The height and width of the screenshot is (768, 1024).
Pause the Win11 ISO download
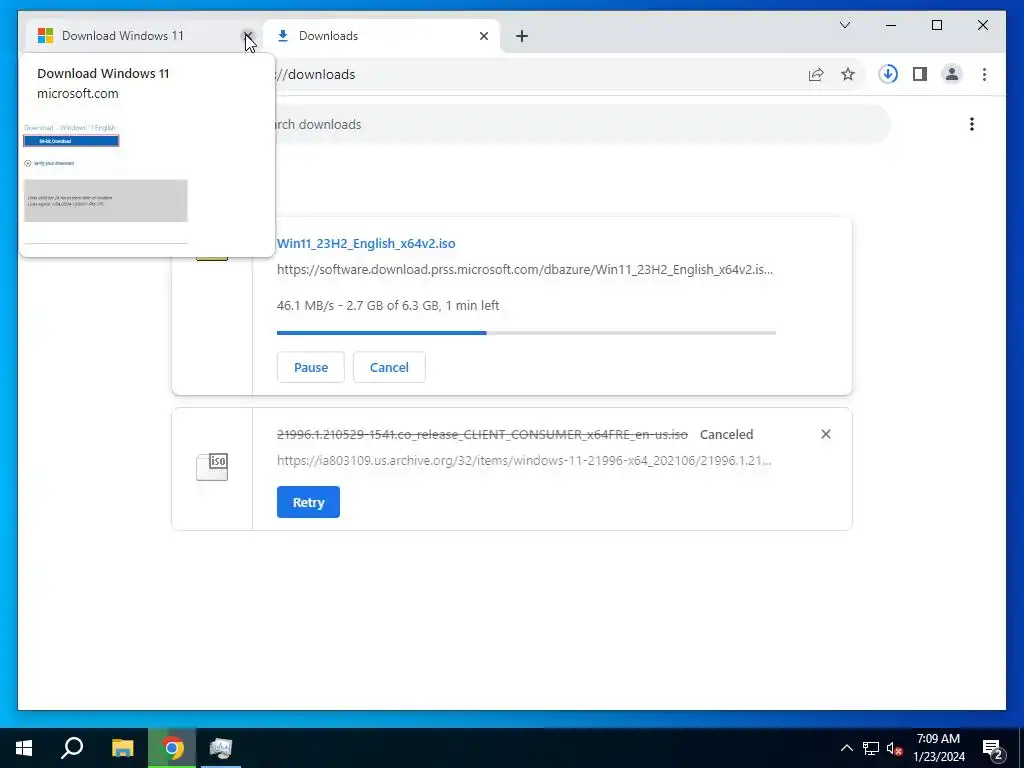(310, 367)
